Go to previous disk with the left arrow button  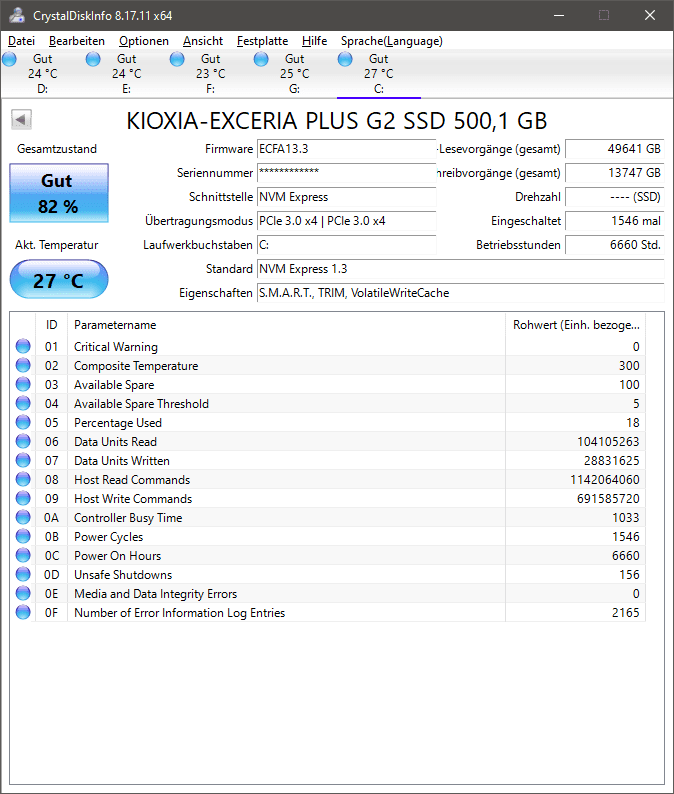point(21,120)
